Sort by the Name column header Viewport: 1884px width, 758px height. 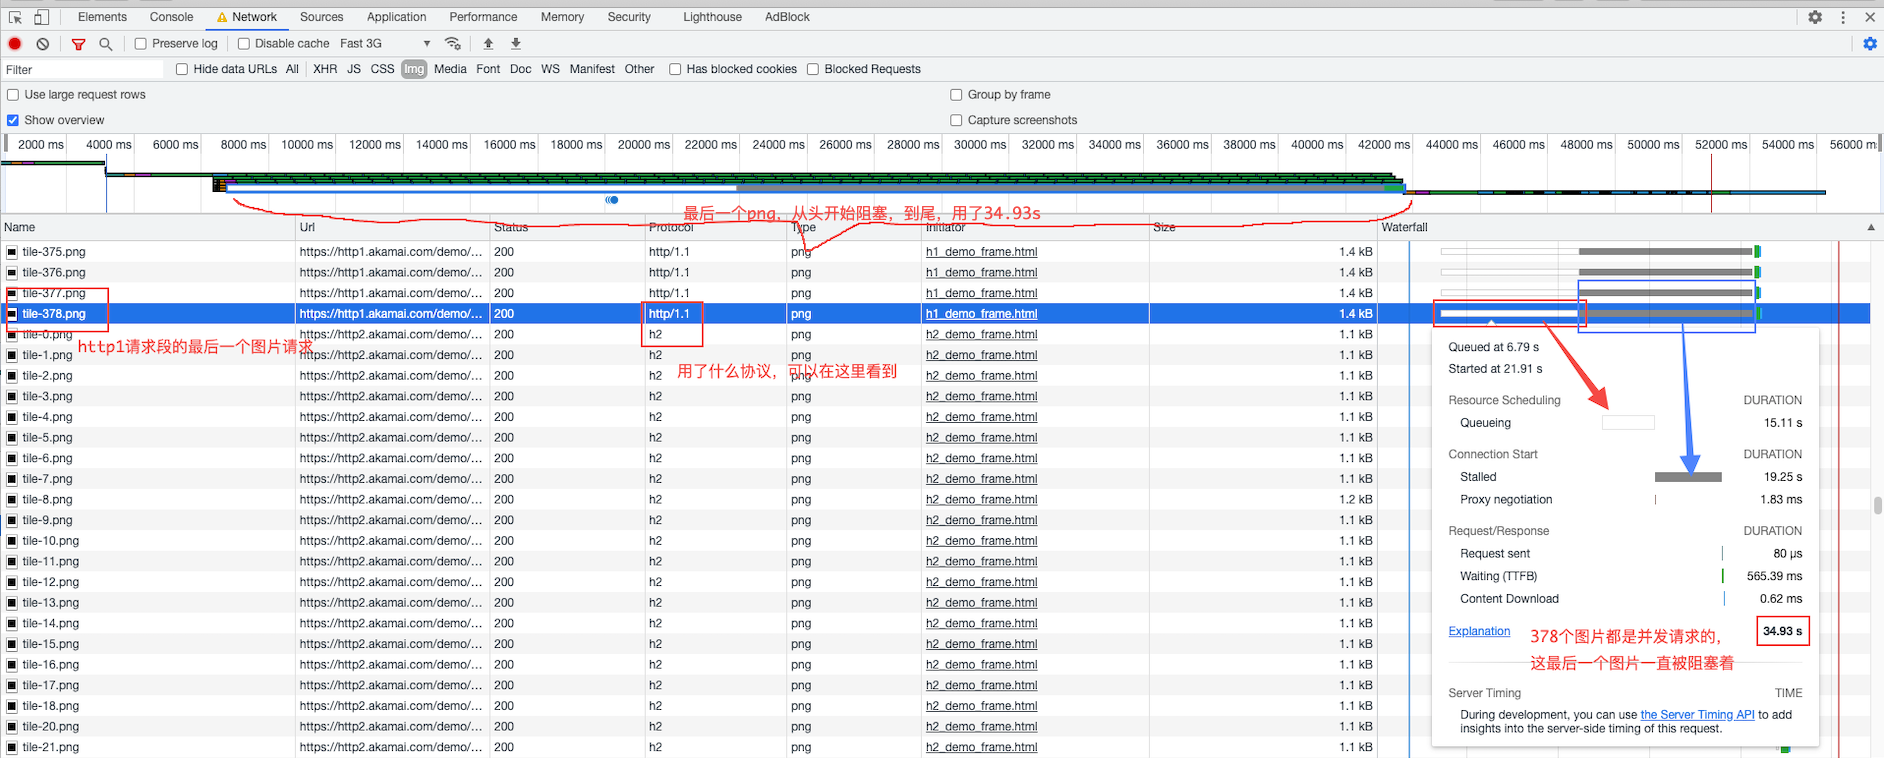pyautogui.click(x=147, y=228)
